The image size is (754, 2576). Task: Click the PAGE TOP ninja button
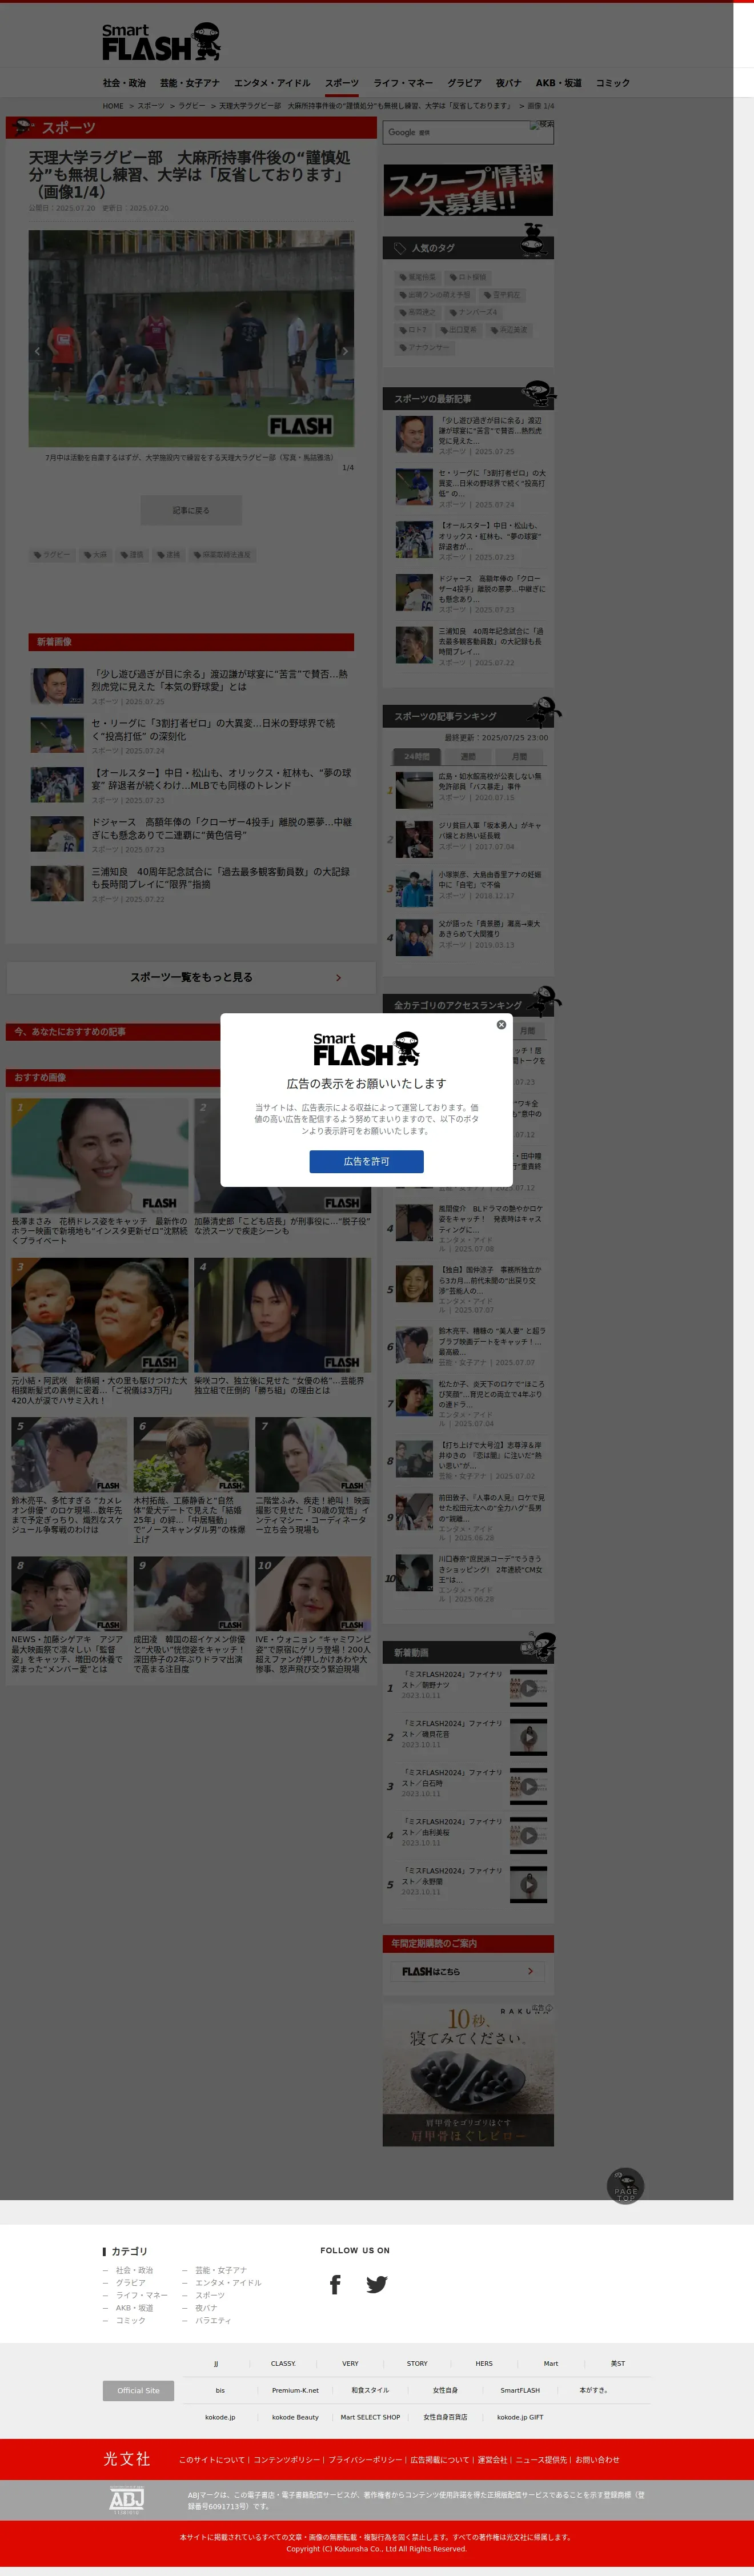(x=626, y=2185)
